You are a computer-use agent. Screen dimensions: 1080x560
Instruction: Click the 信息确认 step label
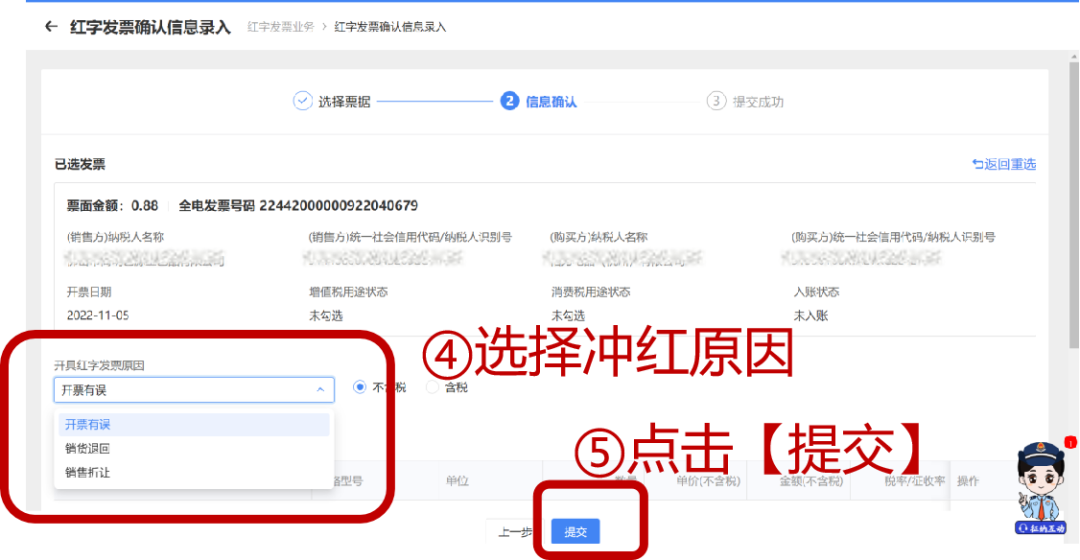pyautogui.click(x=551, y=101)
